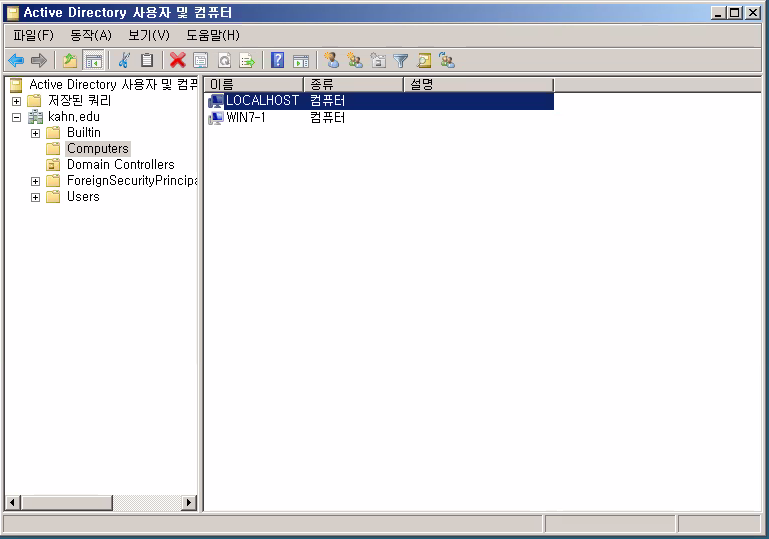
Task: Select the Builtin folder
Action: click(84, 132)
